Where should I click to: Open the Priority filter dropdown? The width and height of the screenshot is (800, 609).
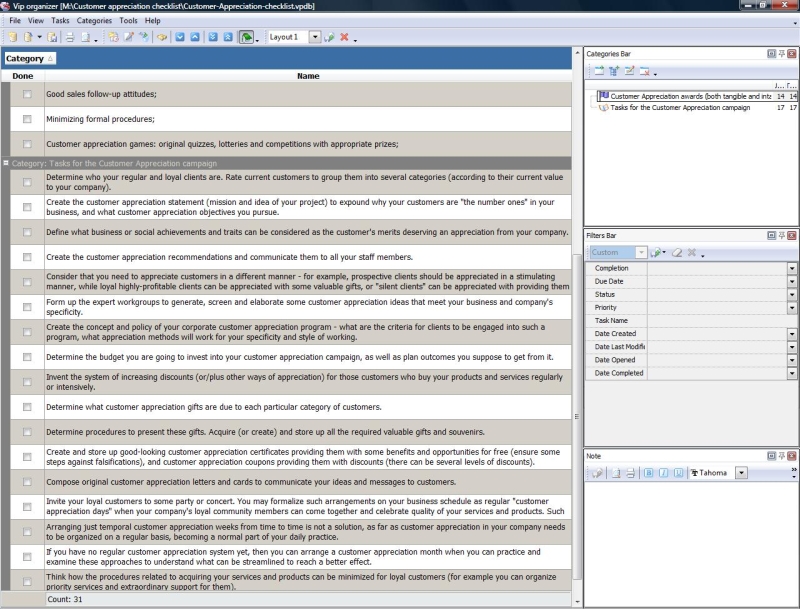tap(792, 308)
